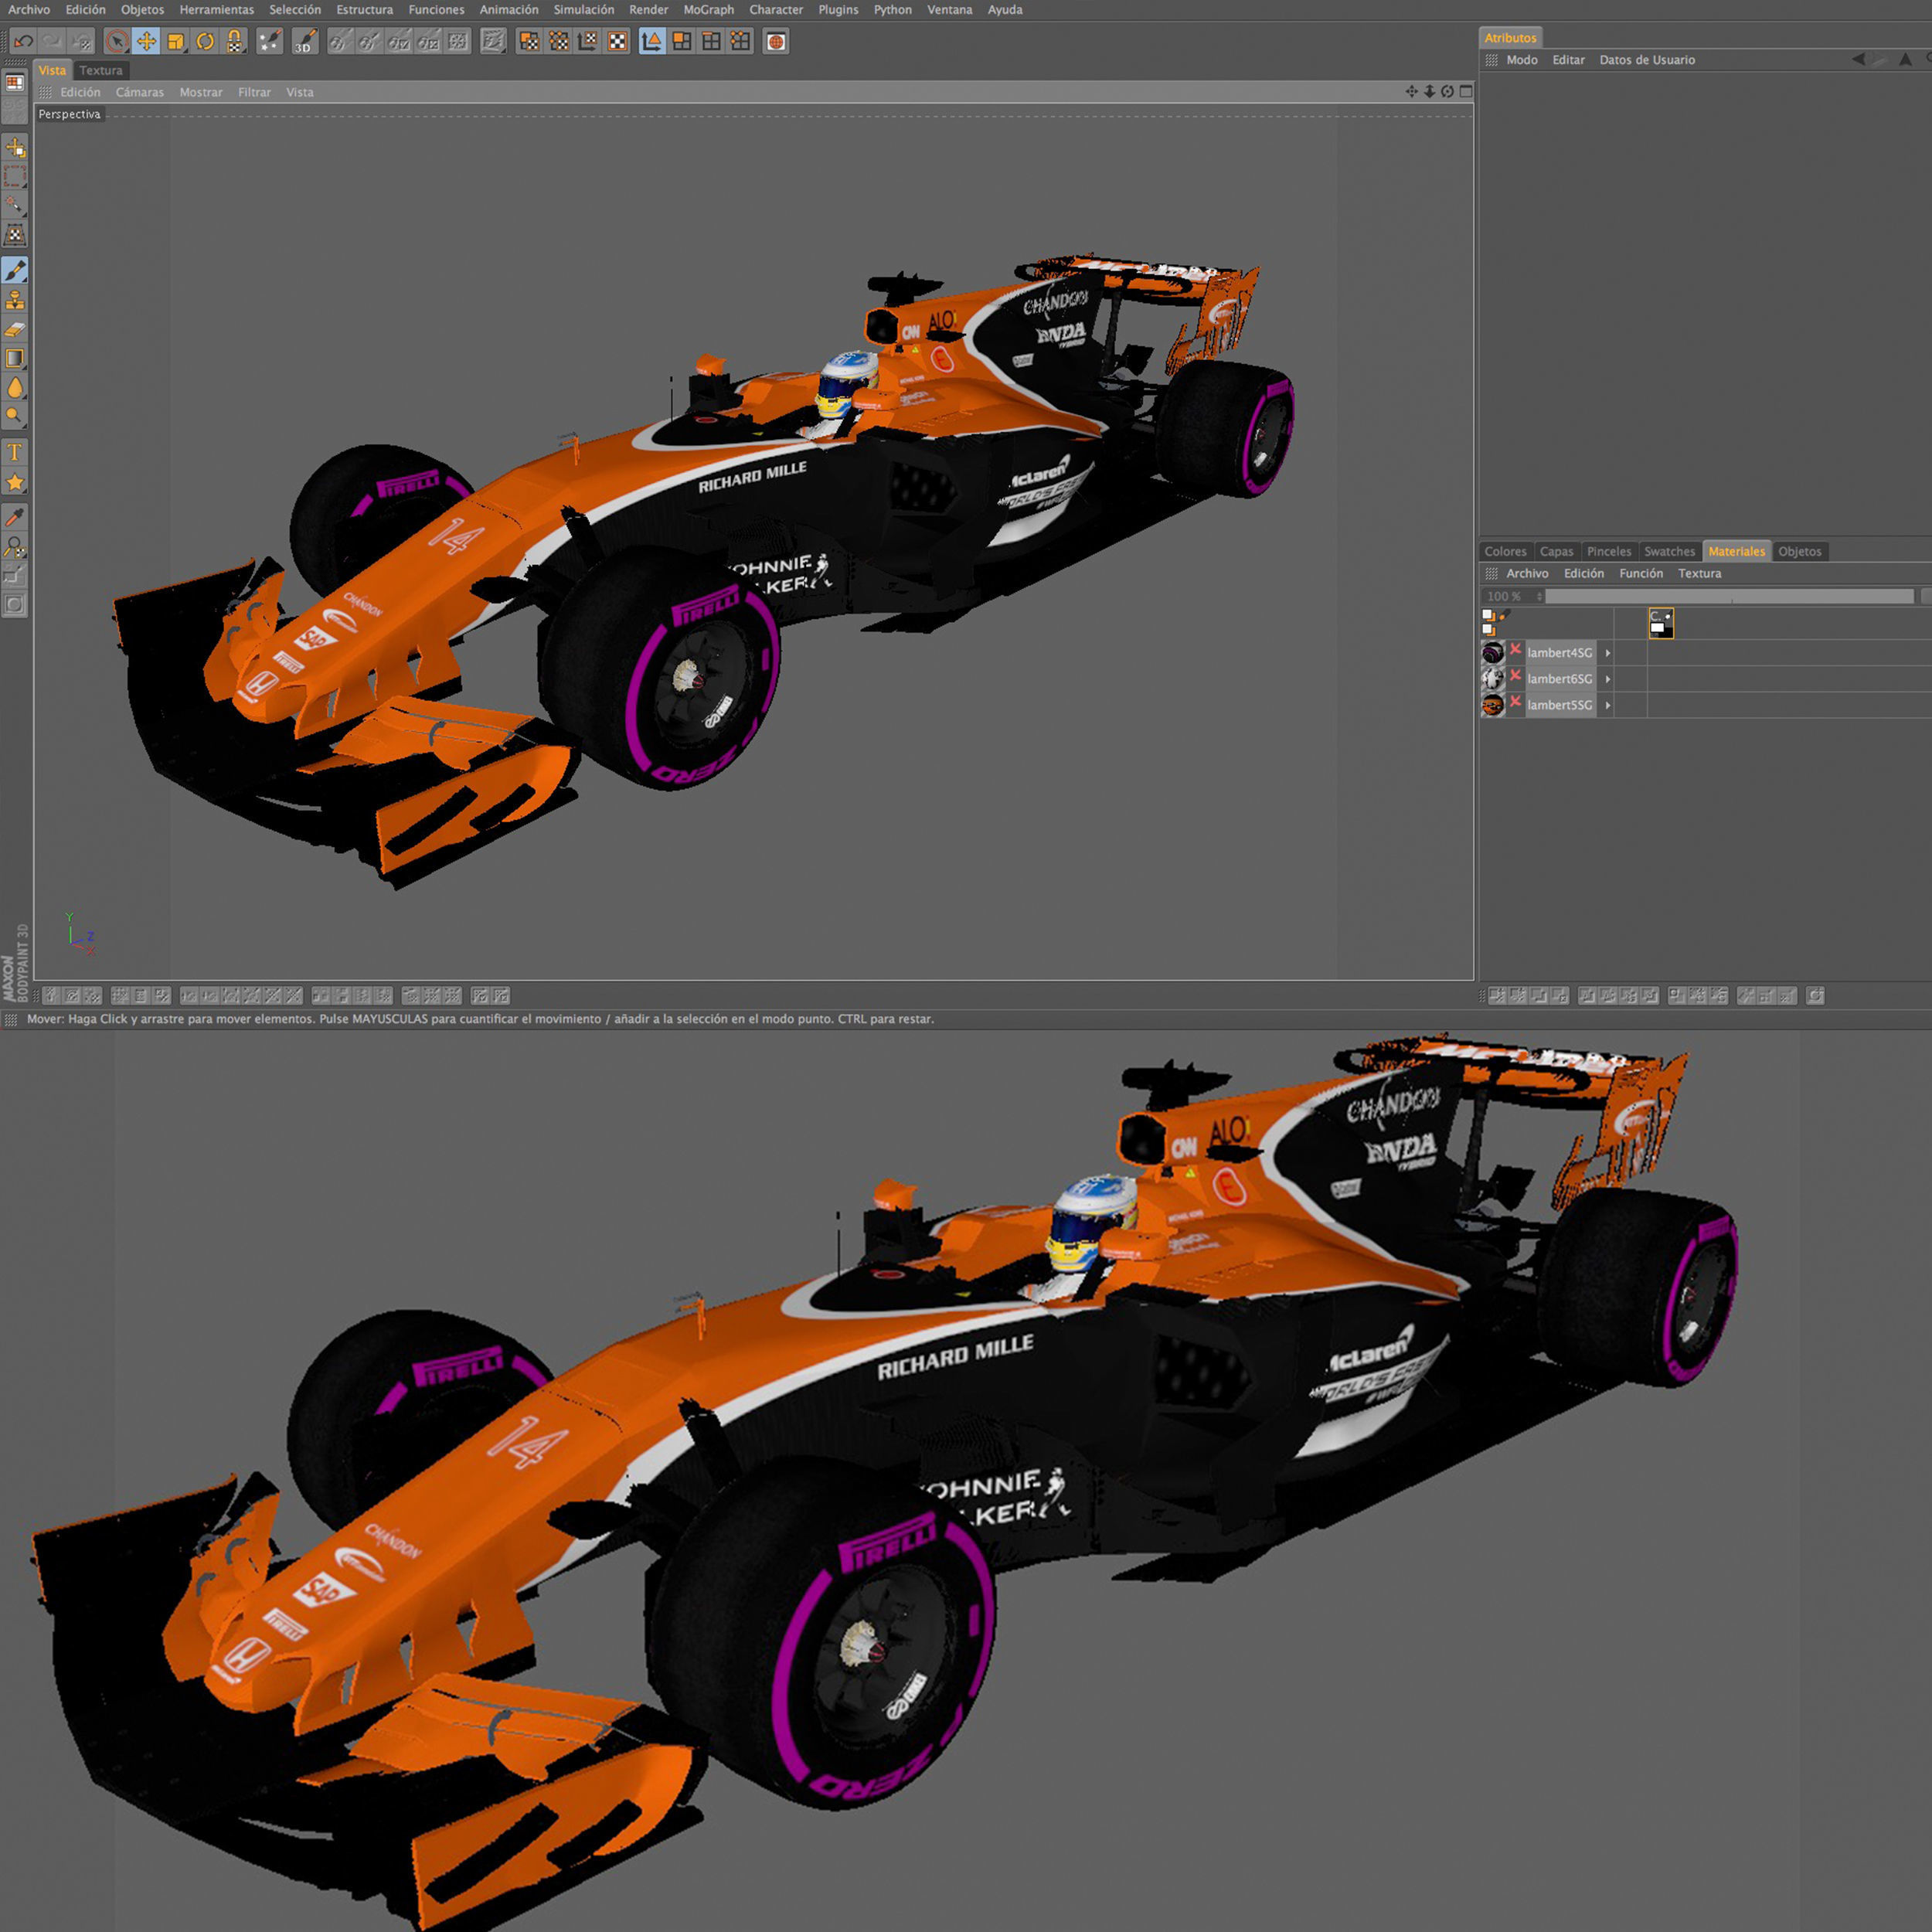Select the Dodge tool below the drop
1932x1932 pixels.
[15, 416]
